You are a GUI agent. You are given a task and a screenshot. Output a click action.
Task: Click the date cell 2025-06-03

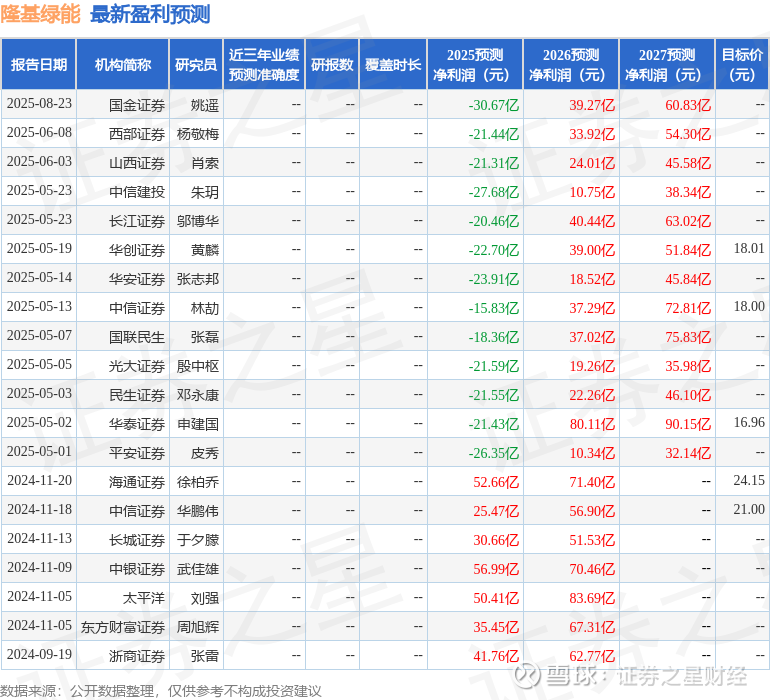[x=39, y=162]
